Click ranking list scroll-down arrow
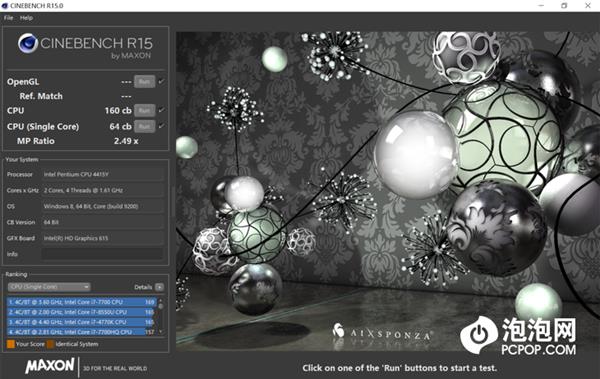Screen dimensions: 600x379 tap(161, 332)
